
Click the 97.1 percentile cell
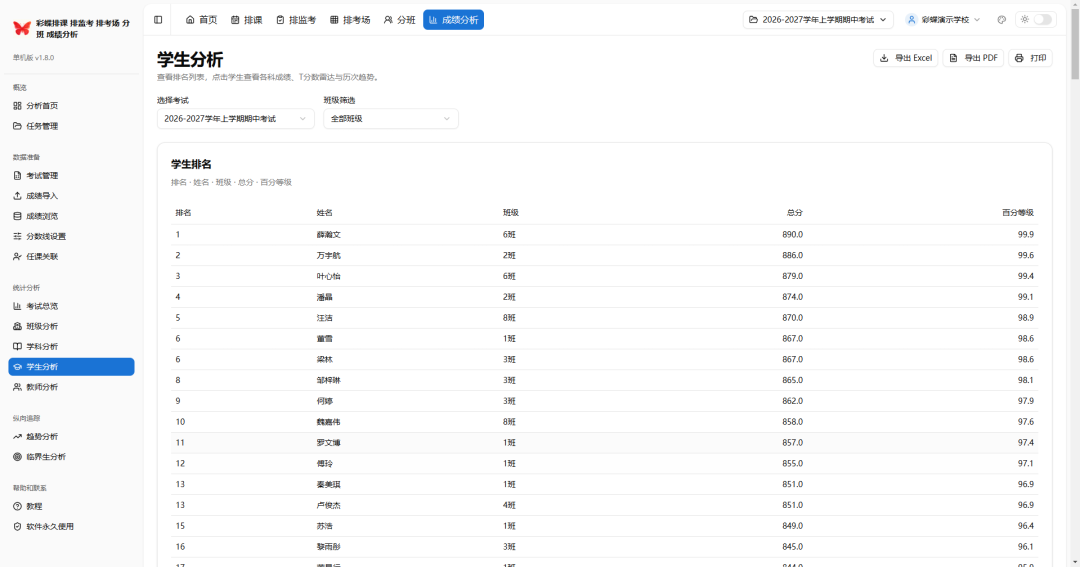(1026, 463)
